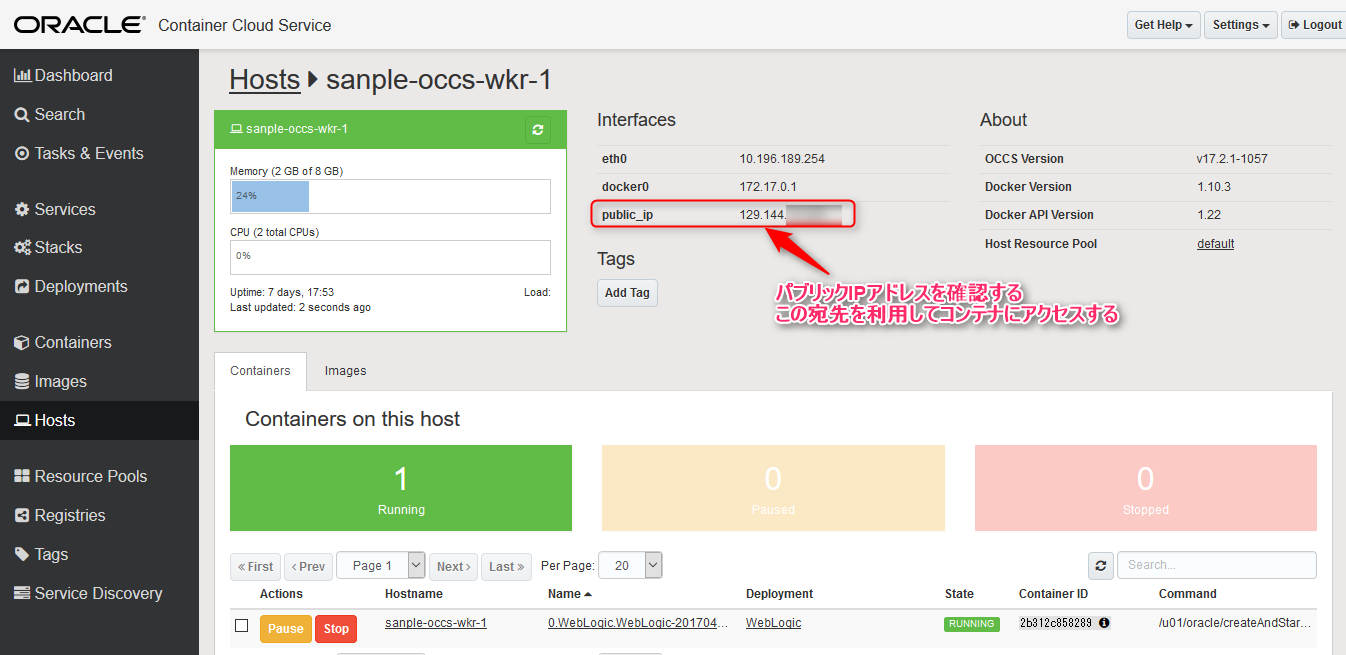Pause the WebLogic container

[x=285, y=629]
